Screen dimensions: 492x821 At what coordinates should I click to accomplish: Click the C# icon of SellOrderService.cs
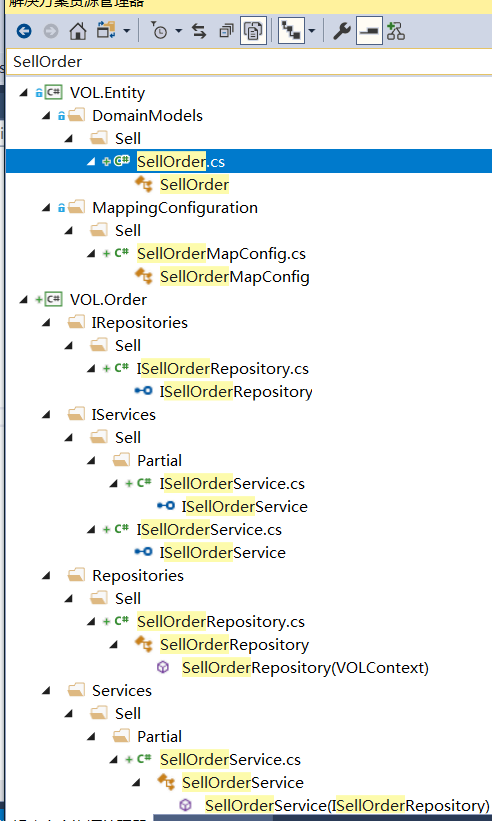(x=144, y=759)
